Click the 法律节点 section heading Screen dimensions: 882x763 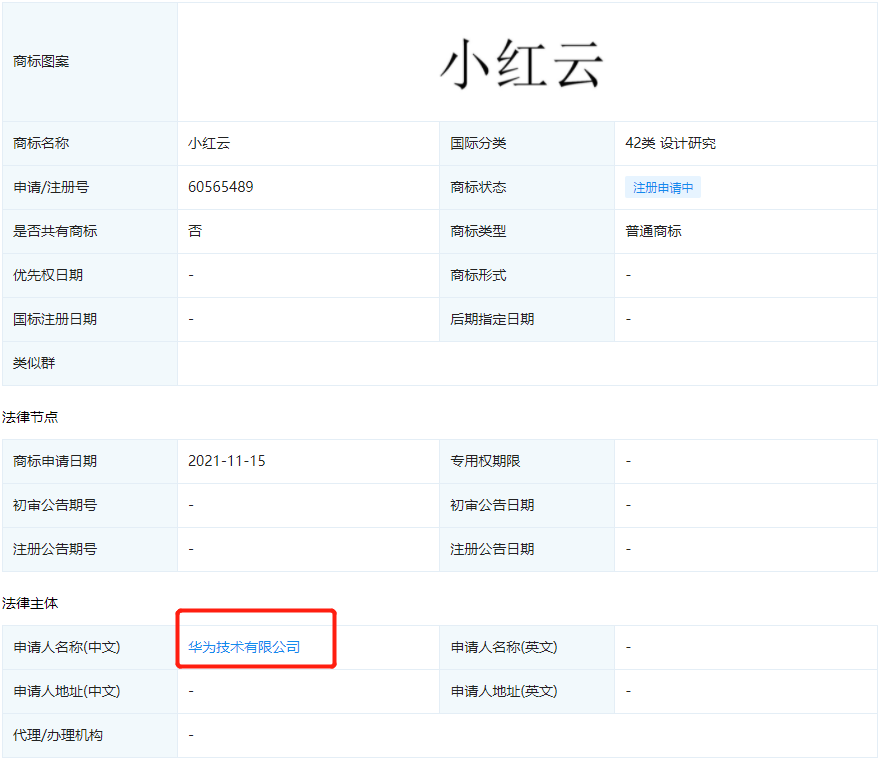[30, 417]
